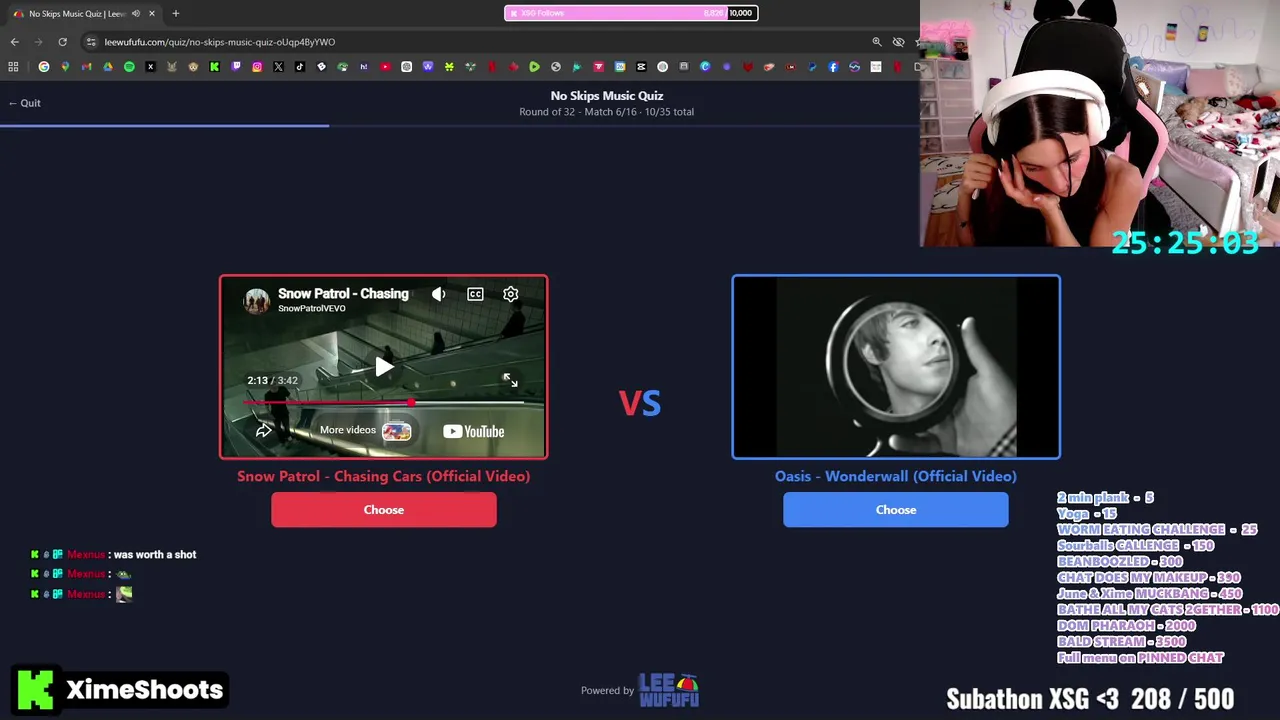Click the SnowPatrolVEVO channel avatar
The height and width of the screenshot is (720, 1280).
(257, 300)
